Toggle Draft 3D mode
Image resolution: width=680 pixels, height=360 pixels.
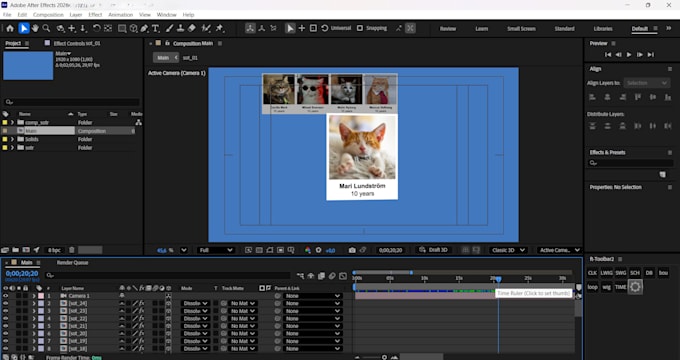coord(433,250)
